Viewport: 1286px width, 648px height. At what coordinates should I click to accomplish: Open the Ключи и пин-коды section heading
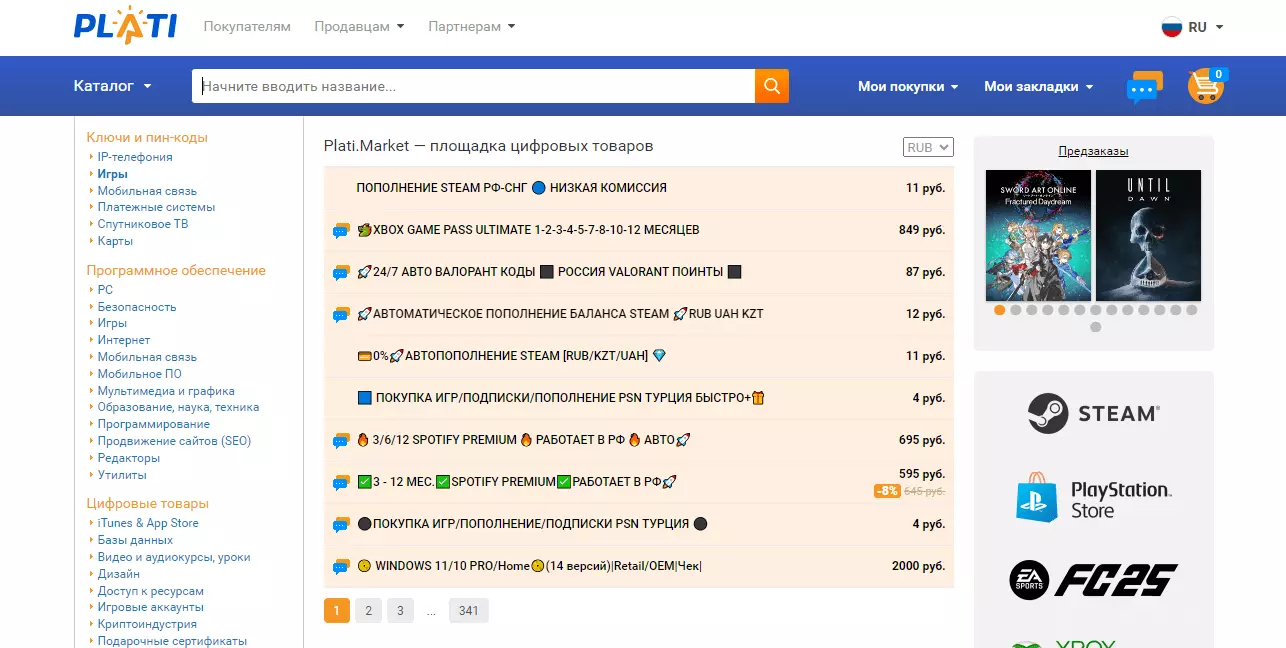tap(147, 138)
